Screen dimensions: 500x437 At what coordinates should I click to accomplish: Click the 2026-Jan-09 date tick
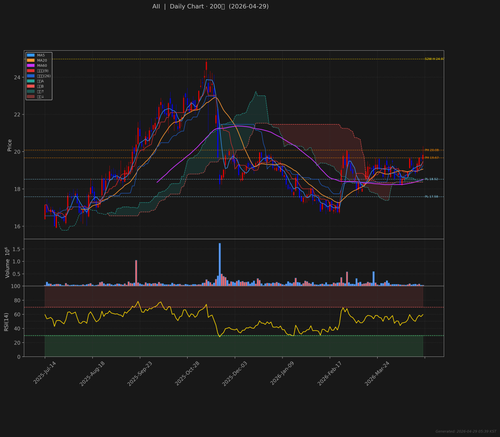(x=282, y=374)
